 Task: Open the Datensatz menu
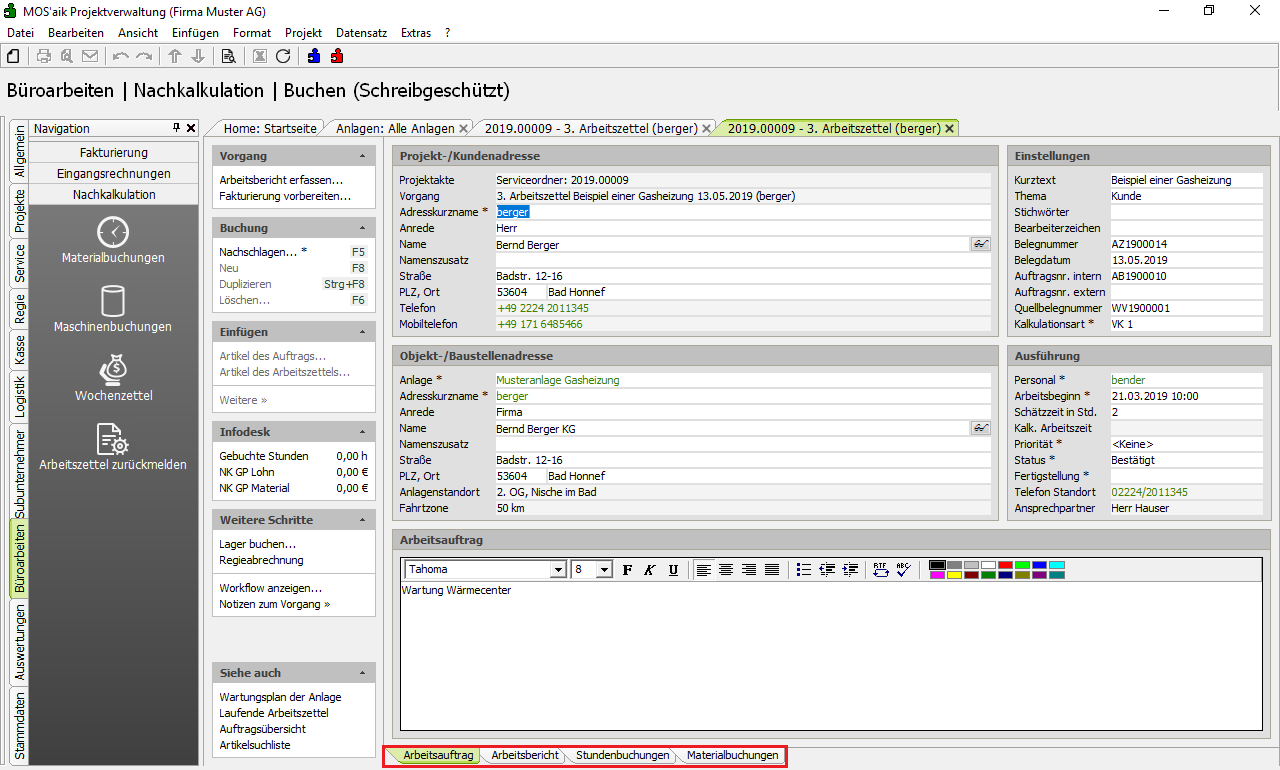pyautogui.click(x=361, y=33)
